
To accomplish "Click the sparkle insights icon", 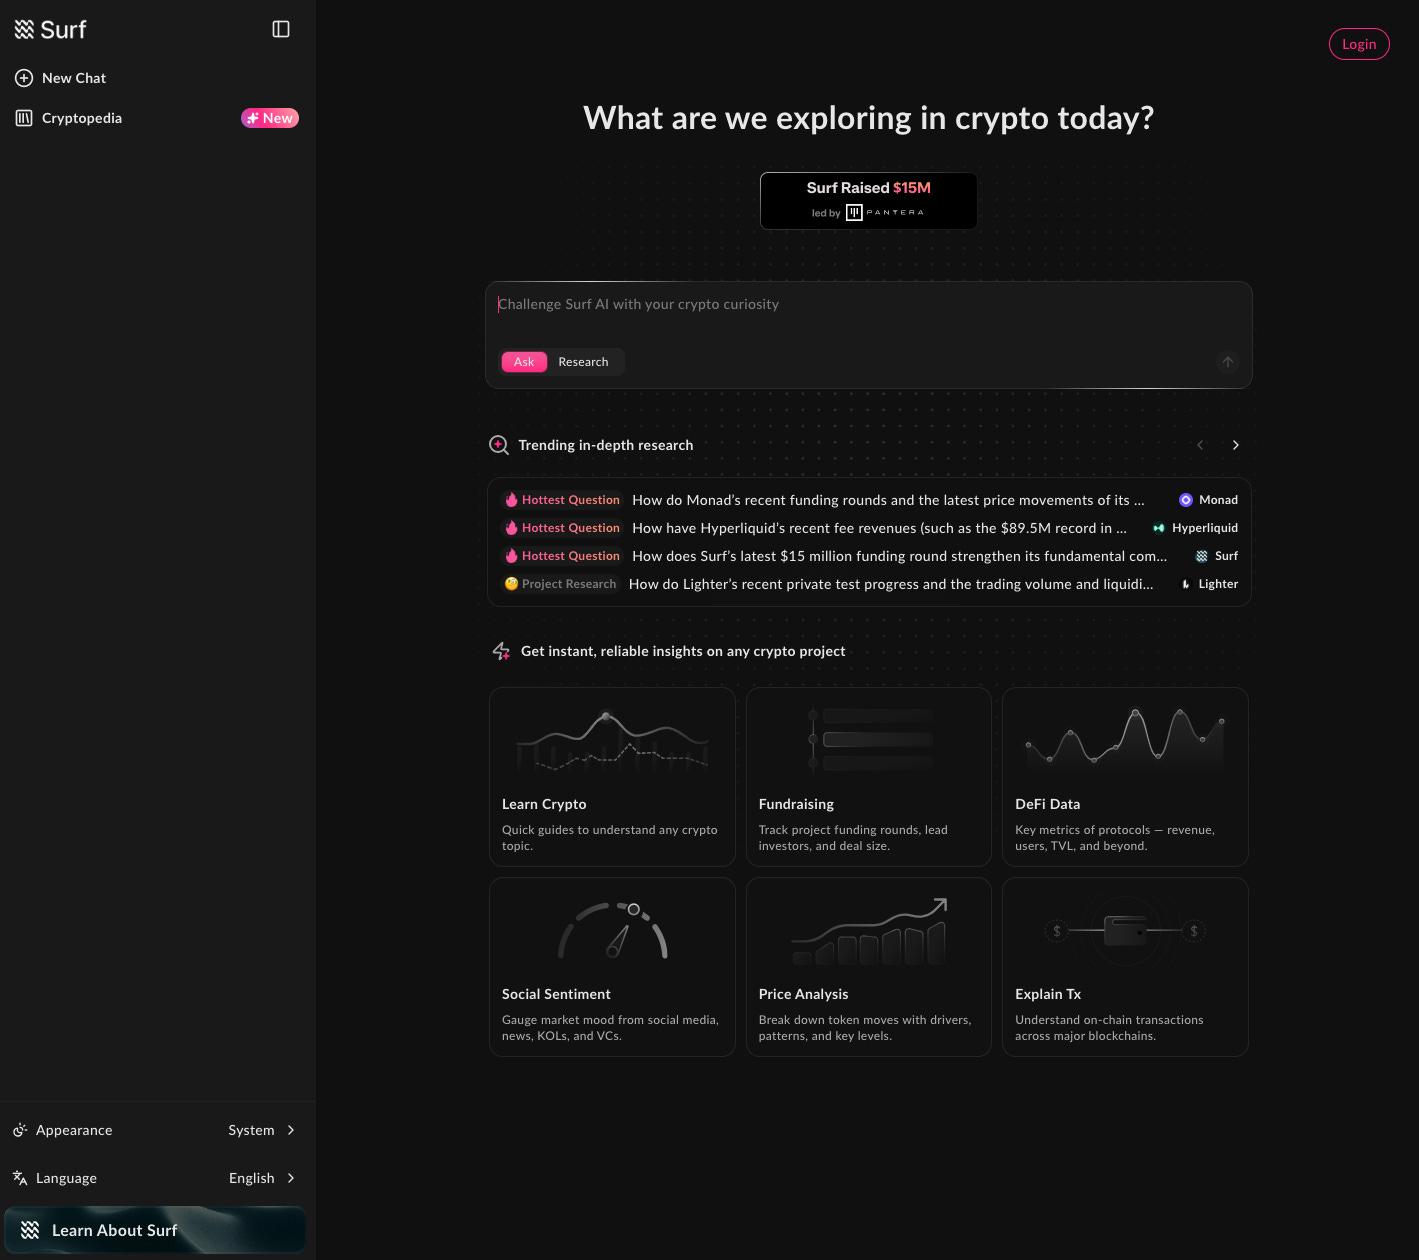I will (502, 651).
